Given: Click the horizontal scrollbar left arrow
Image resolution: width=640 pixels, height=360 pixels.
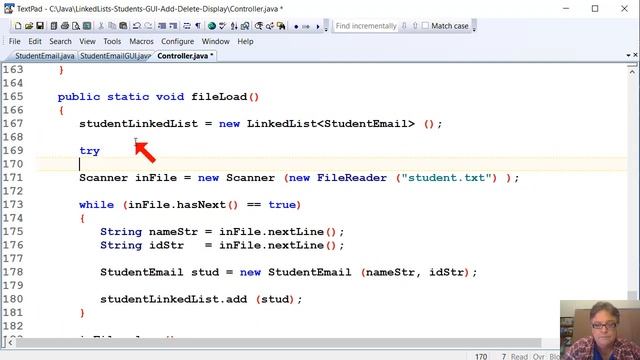Looking at the screenshot, I should [x=10, y=342].
